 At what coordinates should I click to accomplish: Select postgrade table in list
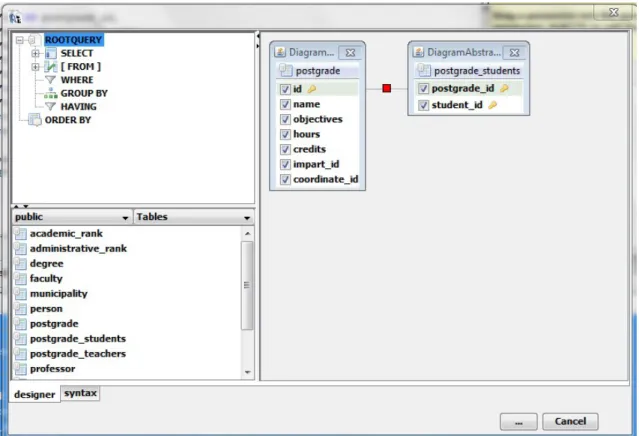point(54,324)
